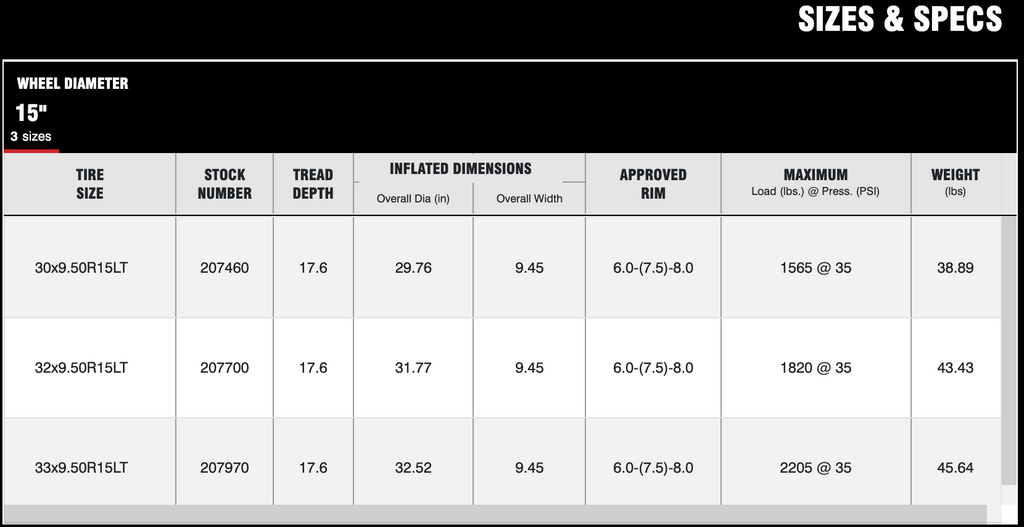Click stock number 207700
This screenshot has height=527, width=1024.
click(x=225, y=368)
